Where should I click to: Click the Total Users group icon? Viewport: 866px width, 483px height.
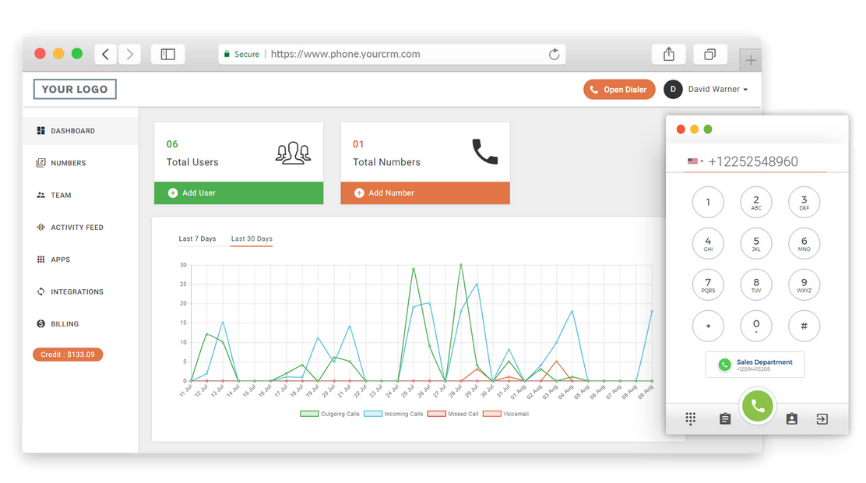pos(293,153)
